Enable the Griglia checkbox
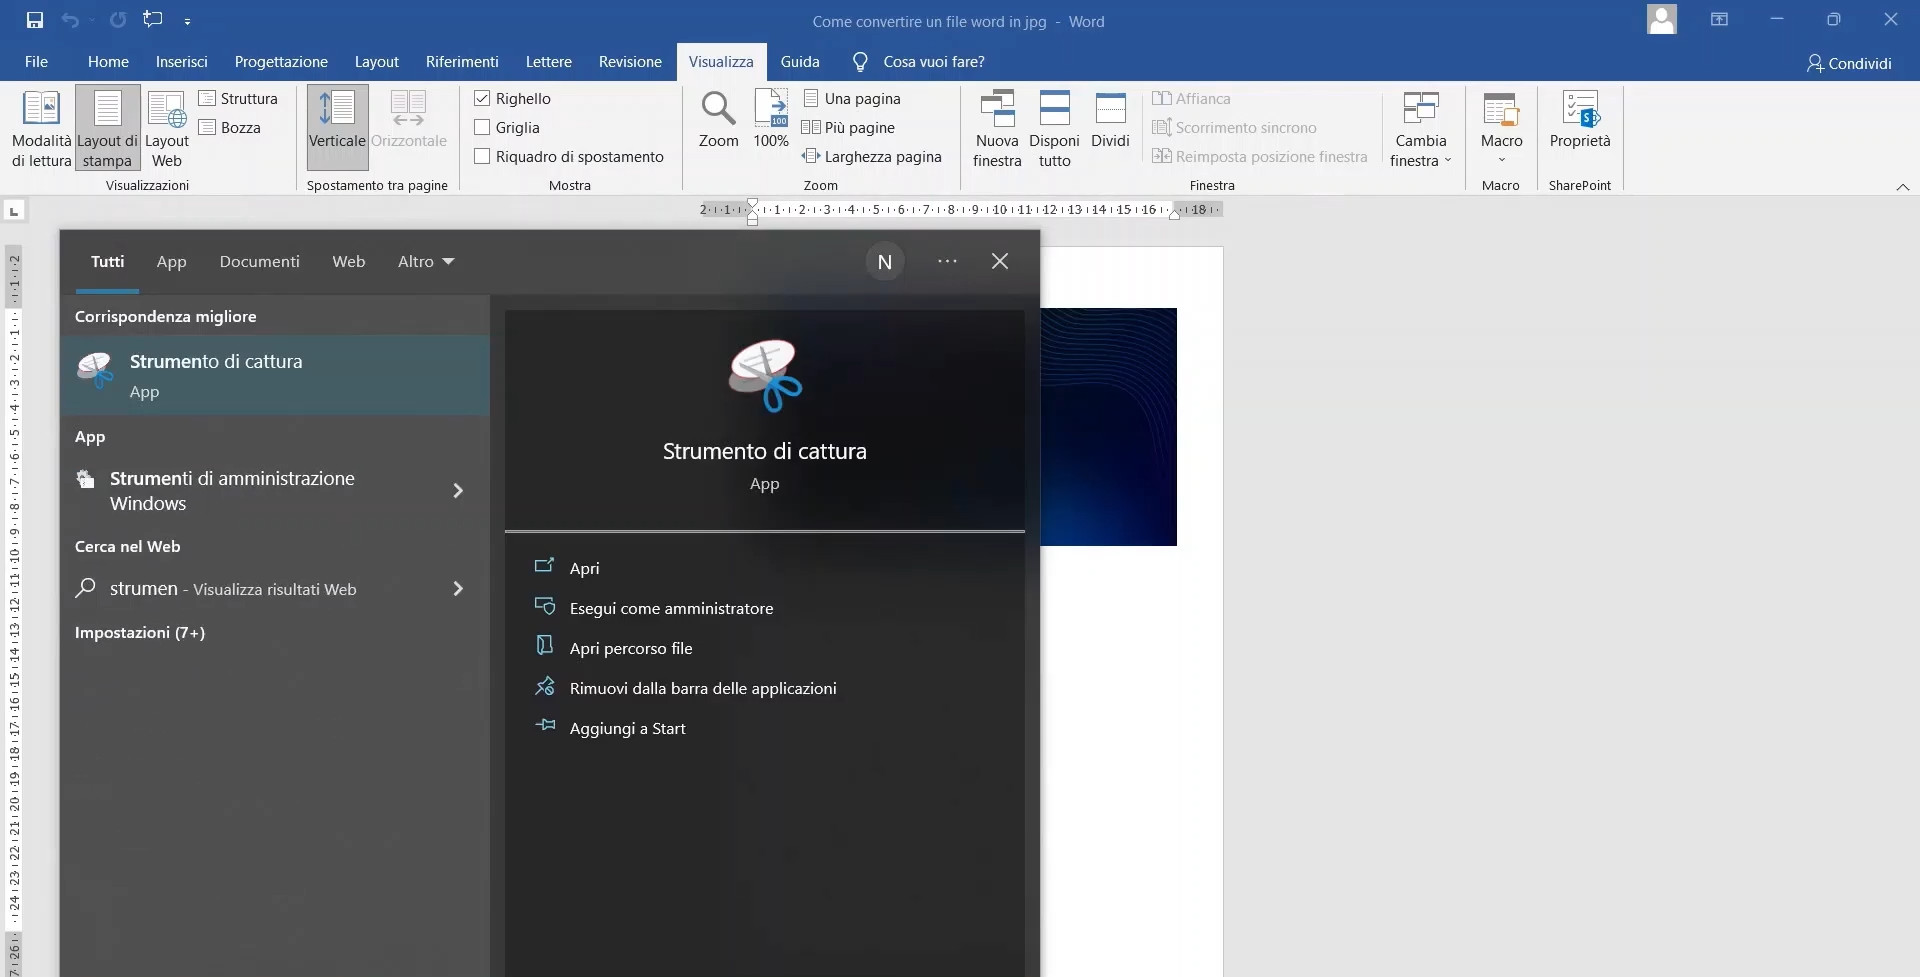 (x=482, y=128)
